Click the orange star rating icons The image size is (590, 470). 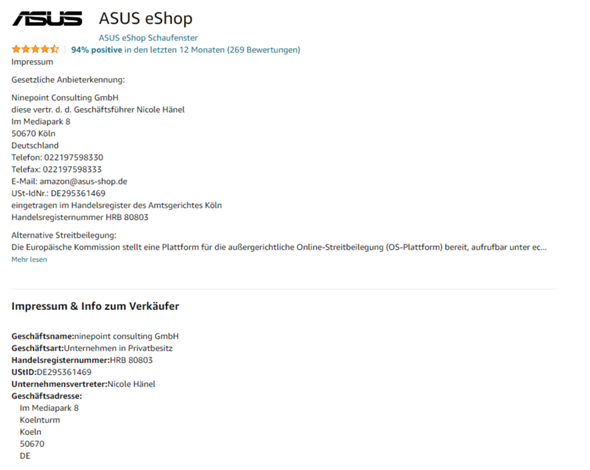35,49
